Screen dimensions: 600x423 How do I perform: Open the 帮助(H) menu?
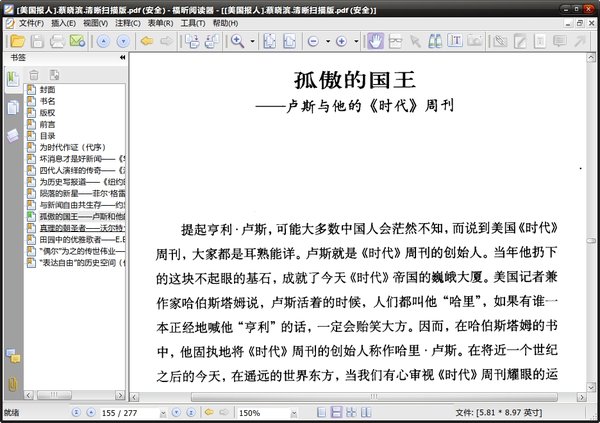pos(225,23)
